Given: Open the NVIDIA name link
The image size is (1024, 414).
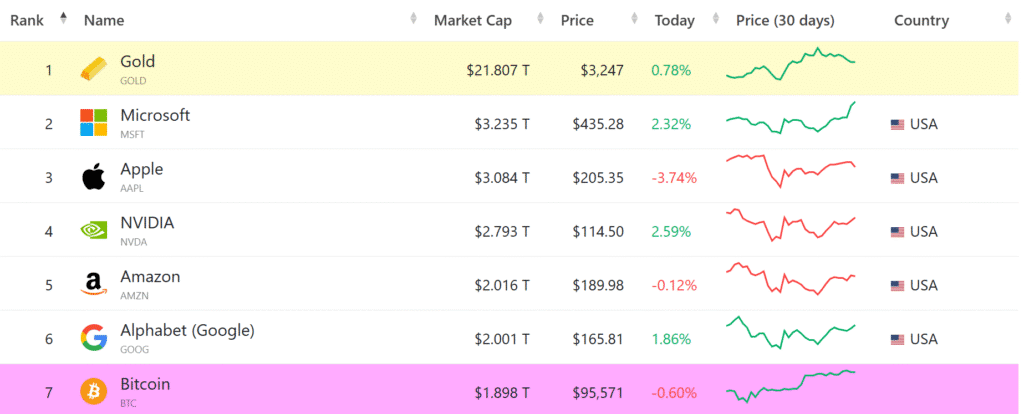Looking at the screenshot, I should click(x=147, y=223).
